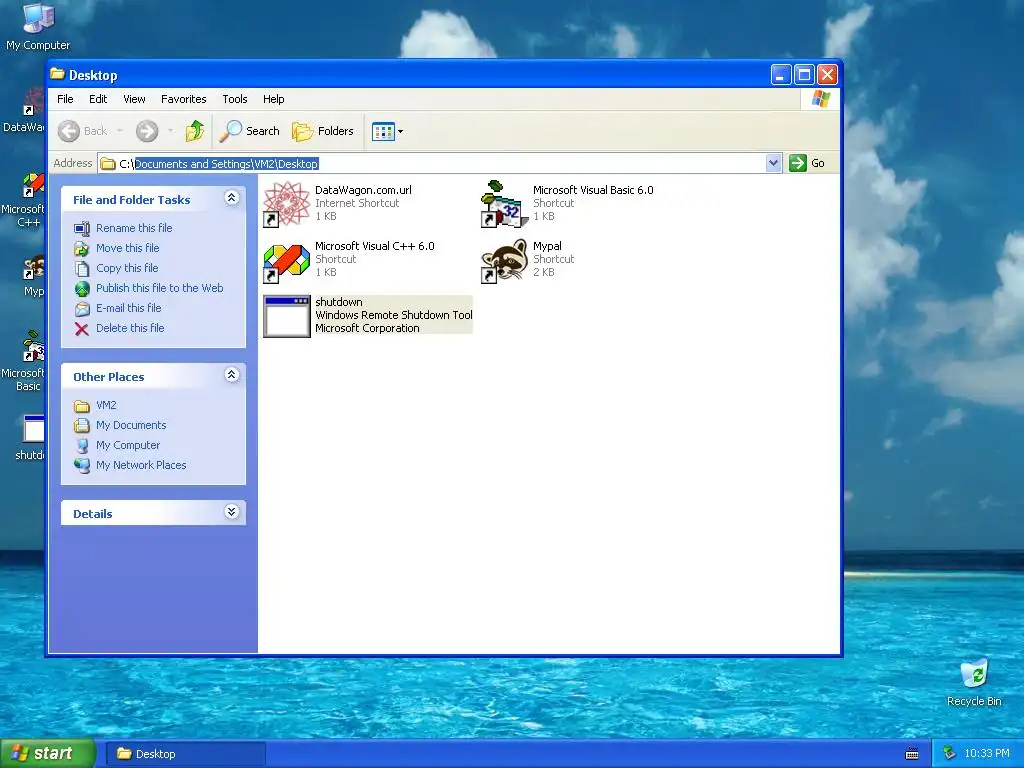This screenshot has height=768, width=1024.
Task: Click the 'Mypal' file name
Action: [547, 246]
